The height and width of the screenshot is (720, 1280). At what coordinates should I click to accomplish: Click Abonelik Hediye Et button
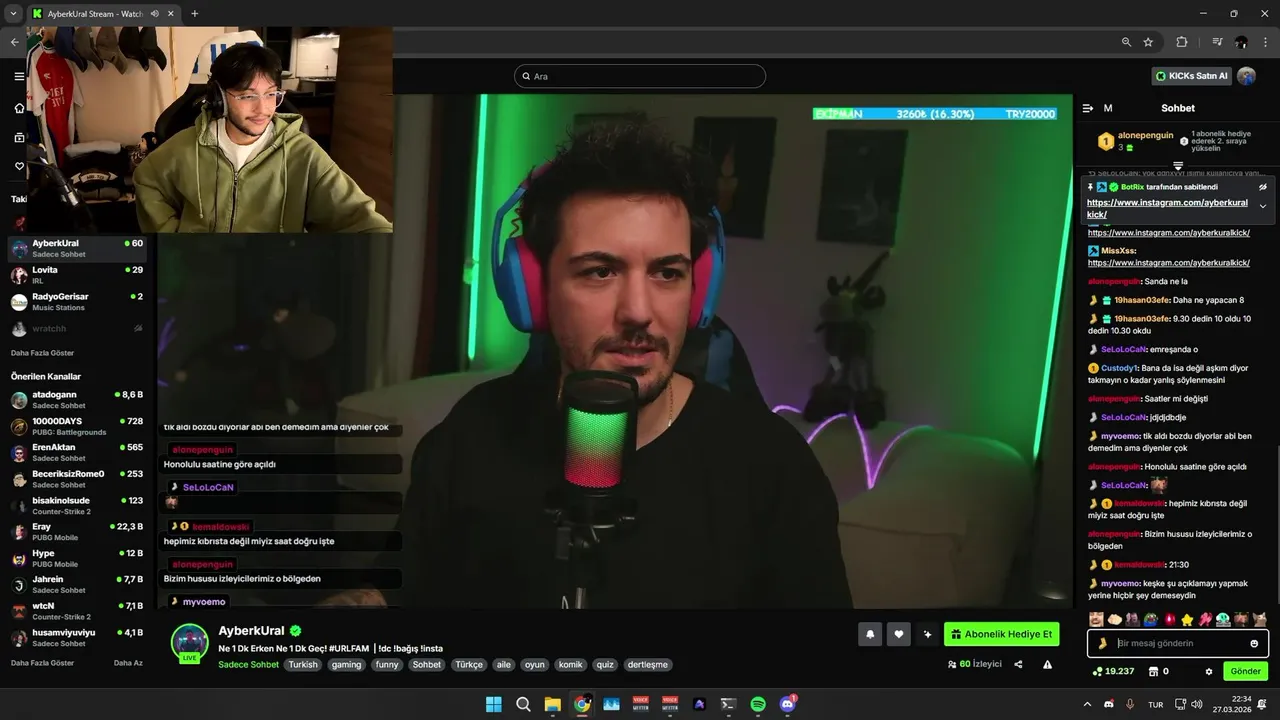[1001, 634]
